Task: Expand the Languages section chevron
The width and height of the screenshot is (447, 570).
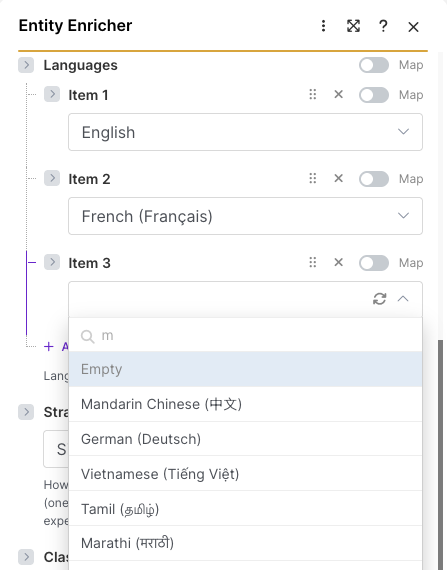Action: click(x=26, y=65)
